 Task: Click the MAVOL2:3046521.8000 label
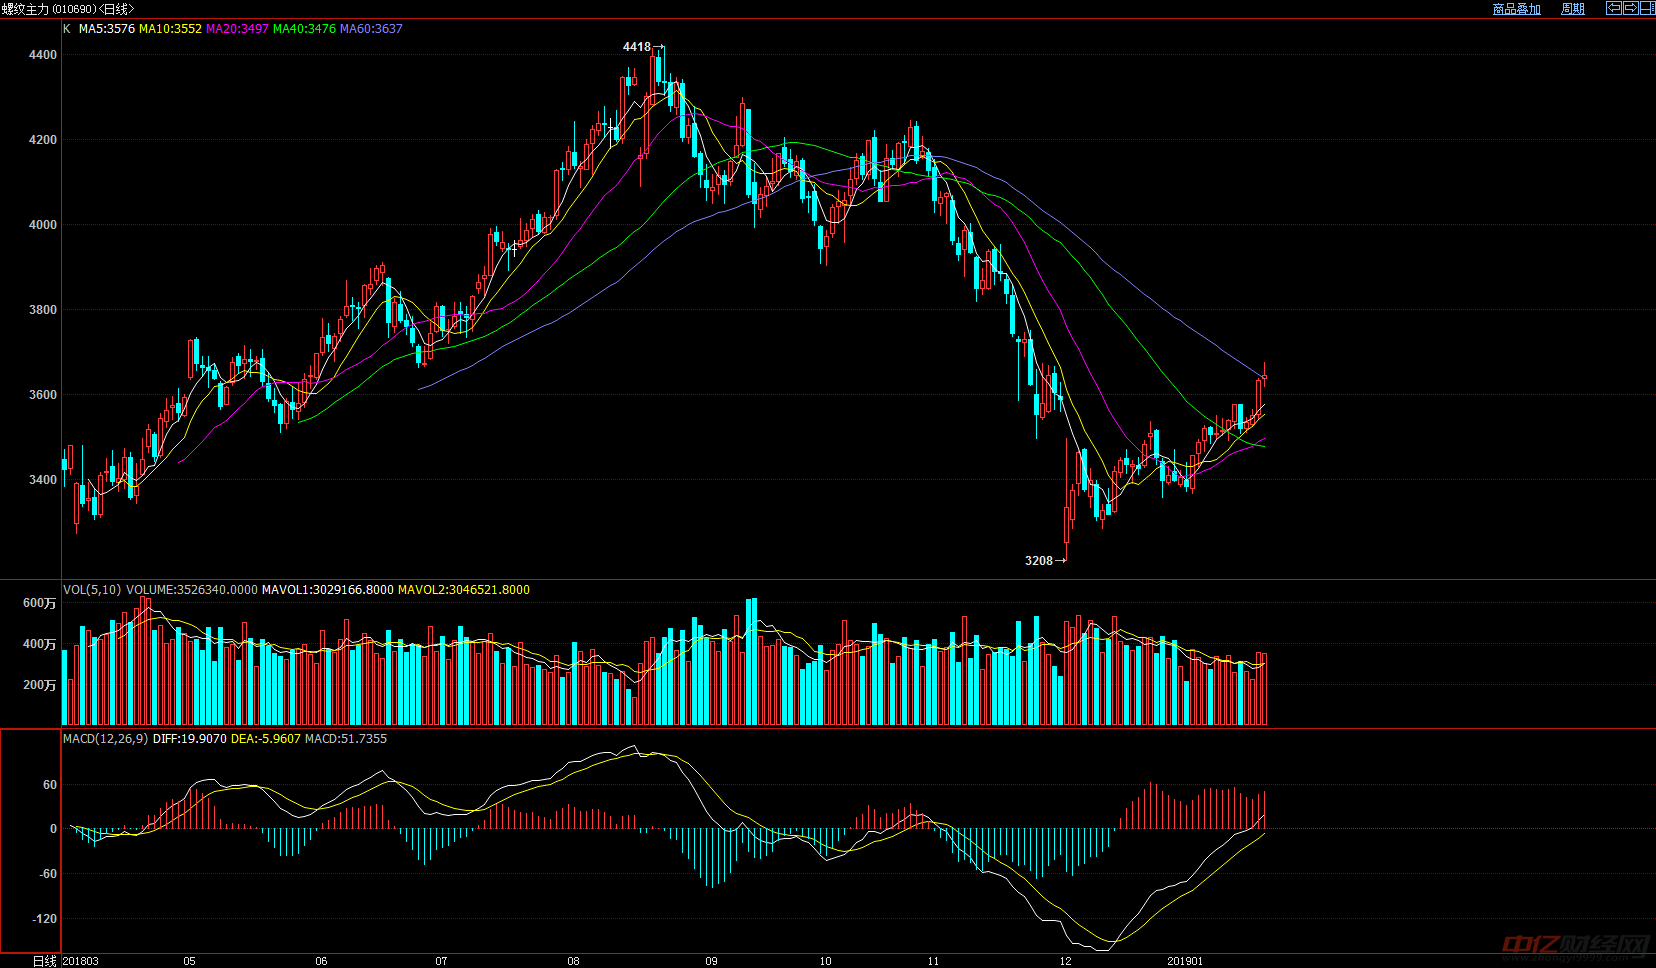click(464, 590)
